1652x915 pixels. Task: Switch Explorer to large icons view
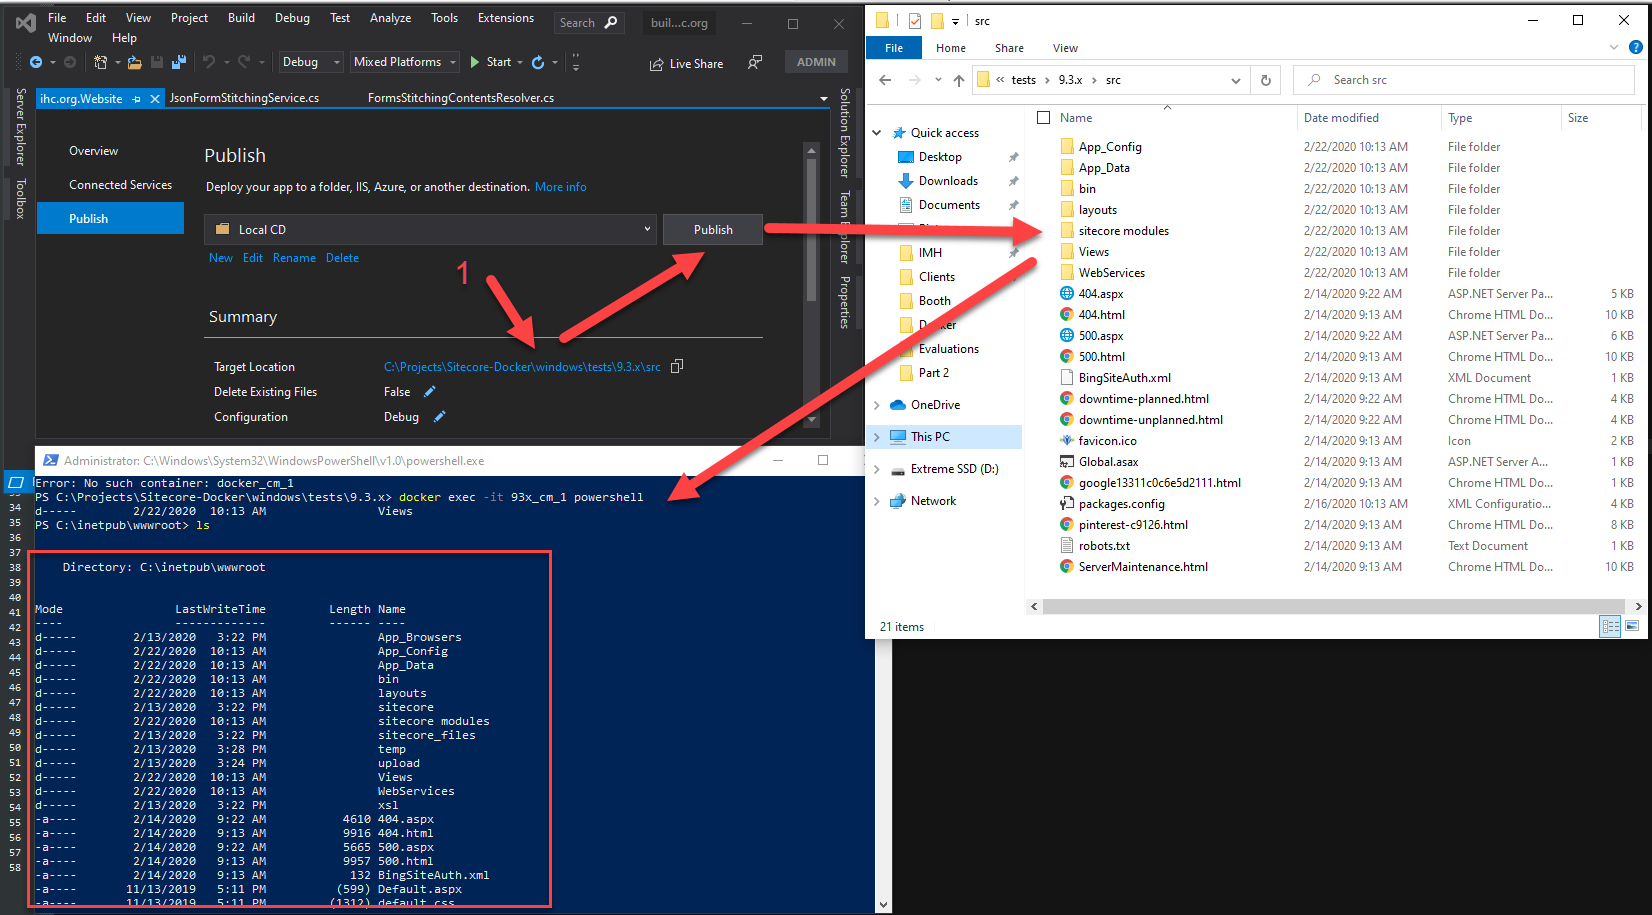(x=1632, y=626)
